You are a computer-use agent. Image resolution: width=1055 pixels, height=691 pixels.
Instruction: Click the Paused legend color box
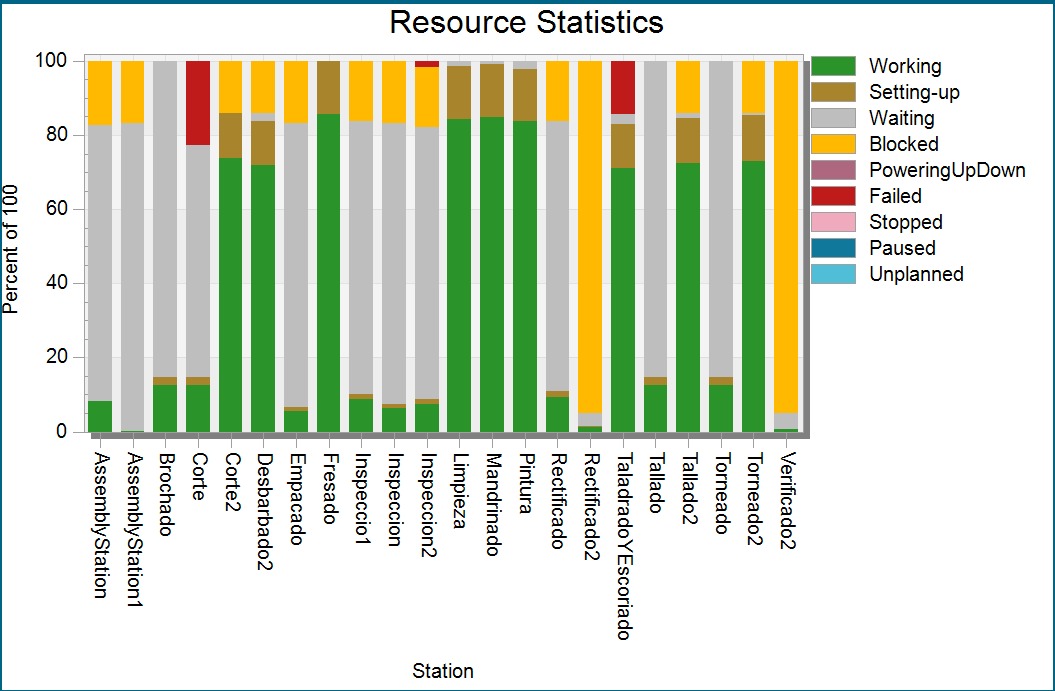(x=833, y=248)
